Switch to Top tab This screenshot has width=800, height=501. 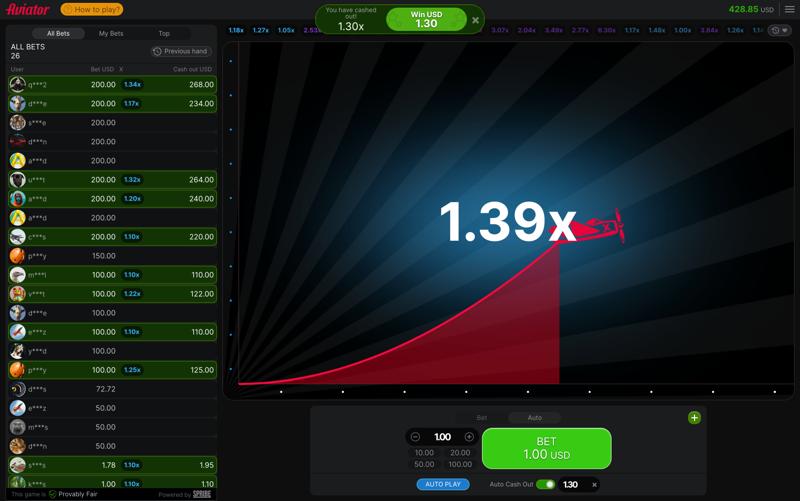164,33
